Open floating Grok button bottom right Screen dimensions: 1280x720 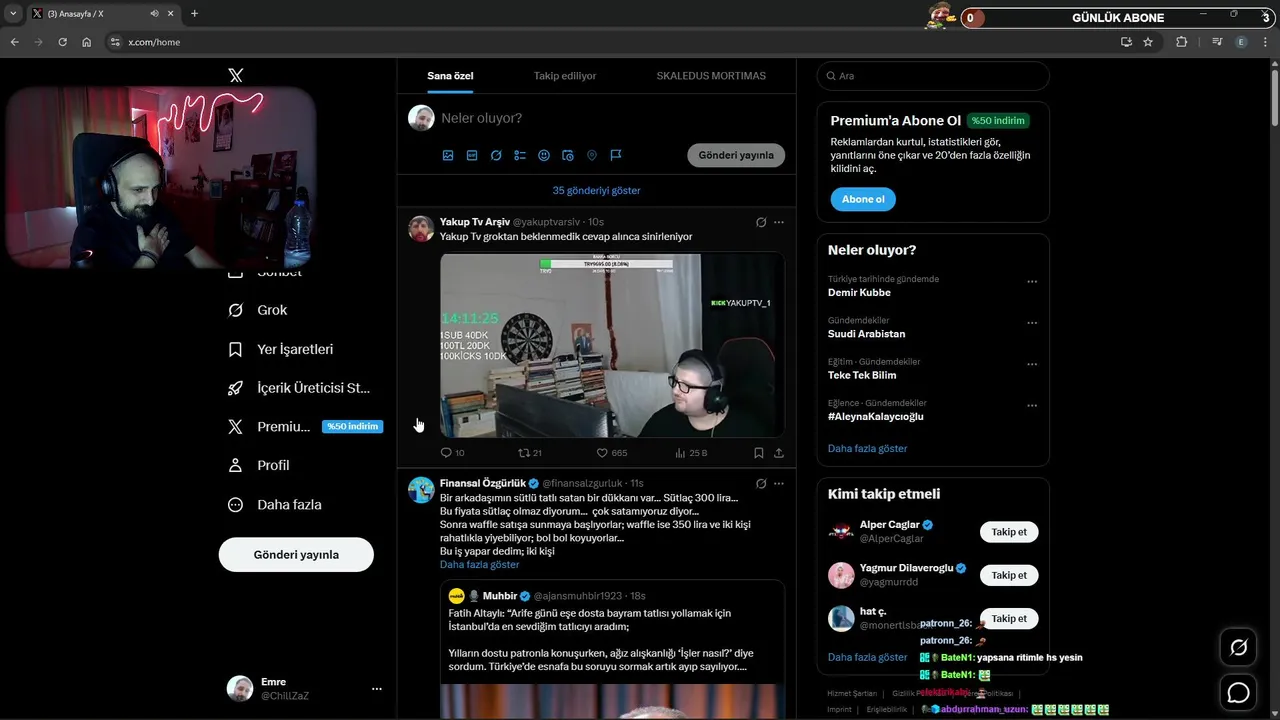1238,648
